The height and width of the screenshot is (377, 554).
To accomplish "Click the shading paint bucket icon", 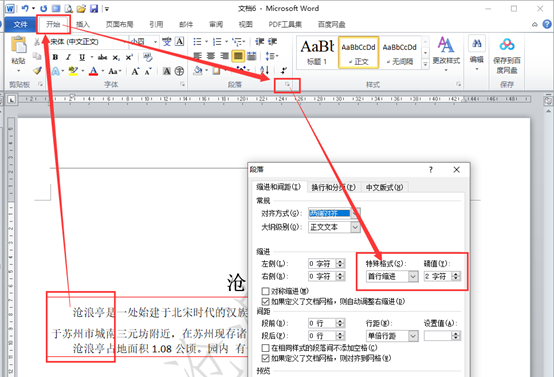I will (x=198, y=71).
